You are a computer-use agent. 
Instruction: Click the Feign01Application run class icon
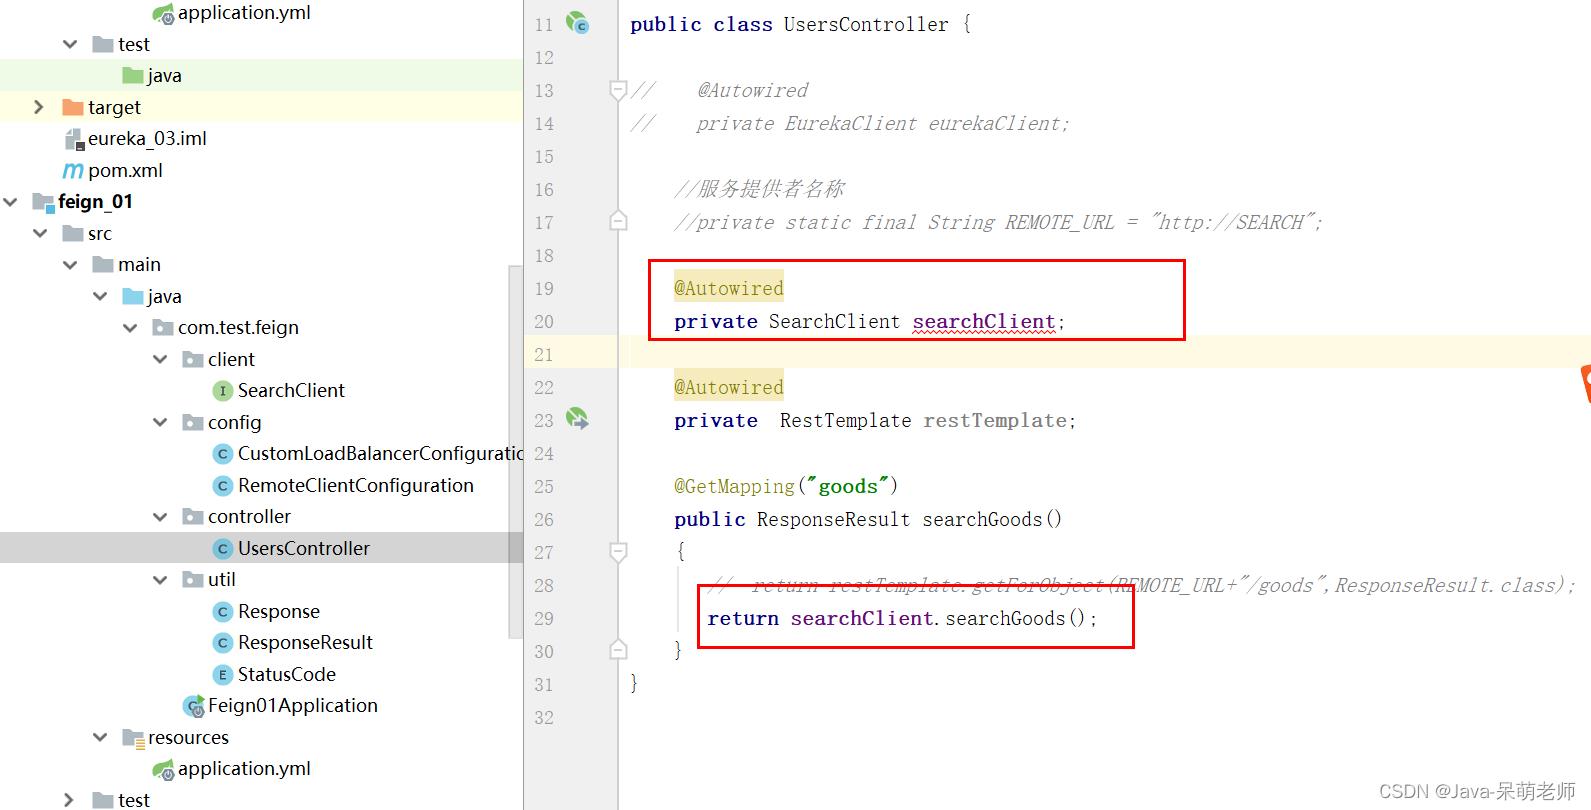pos(194,707)
